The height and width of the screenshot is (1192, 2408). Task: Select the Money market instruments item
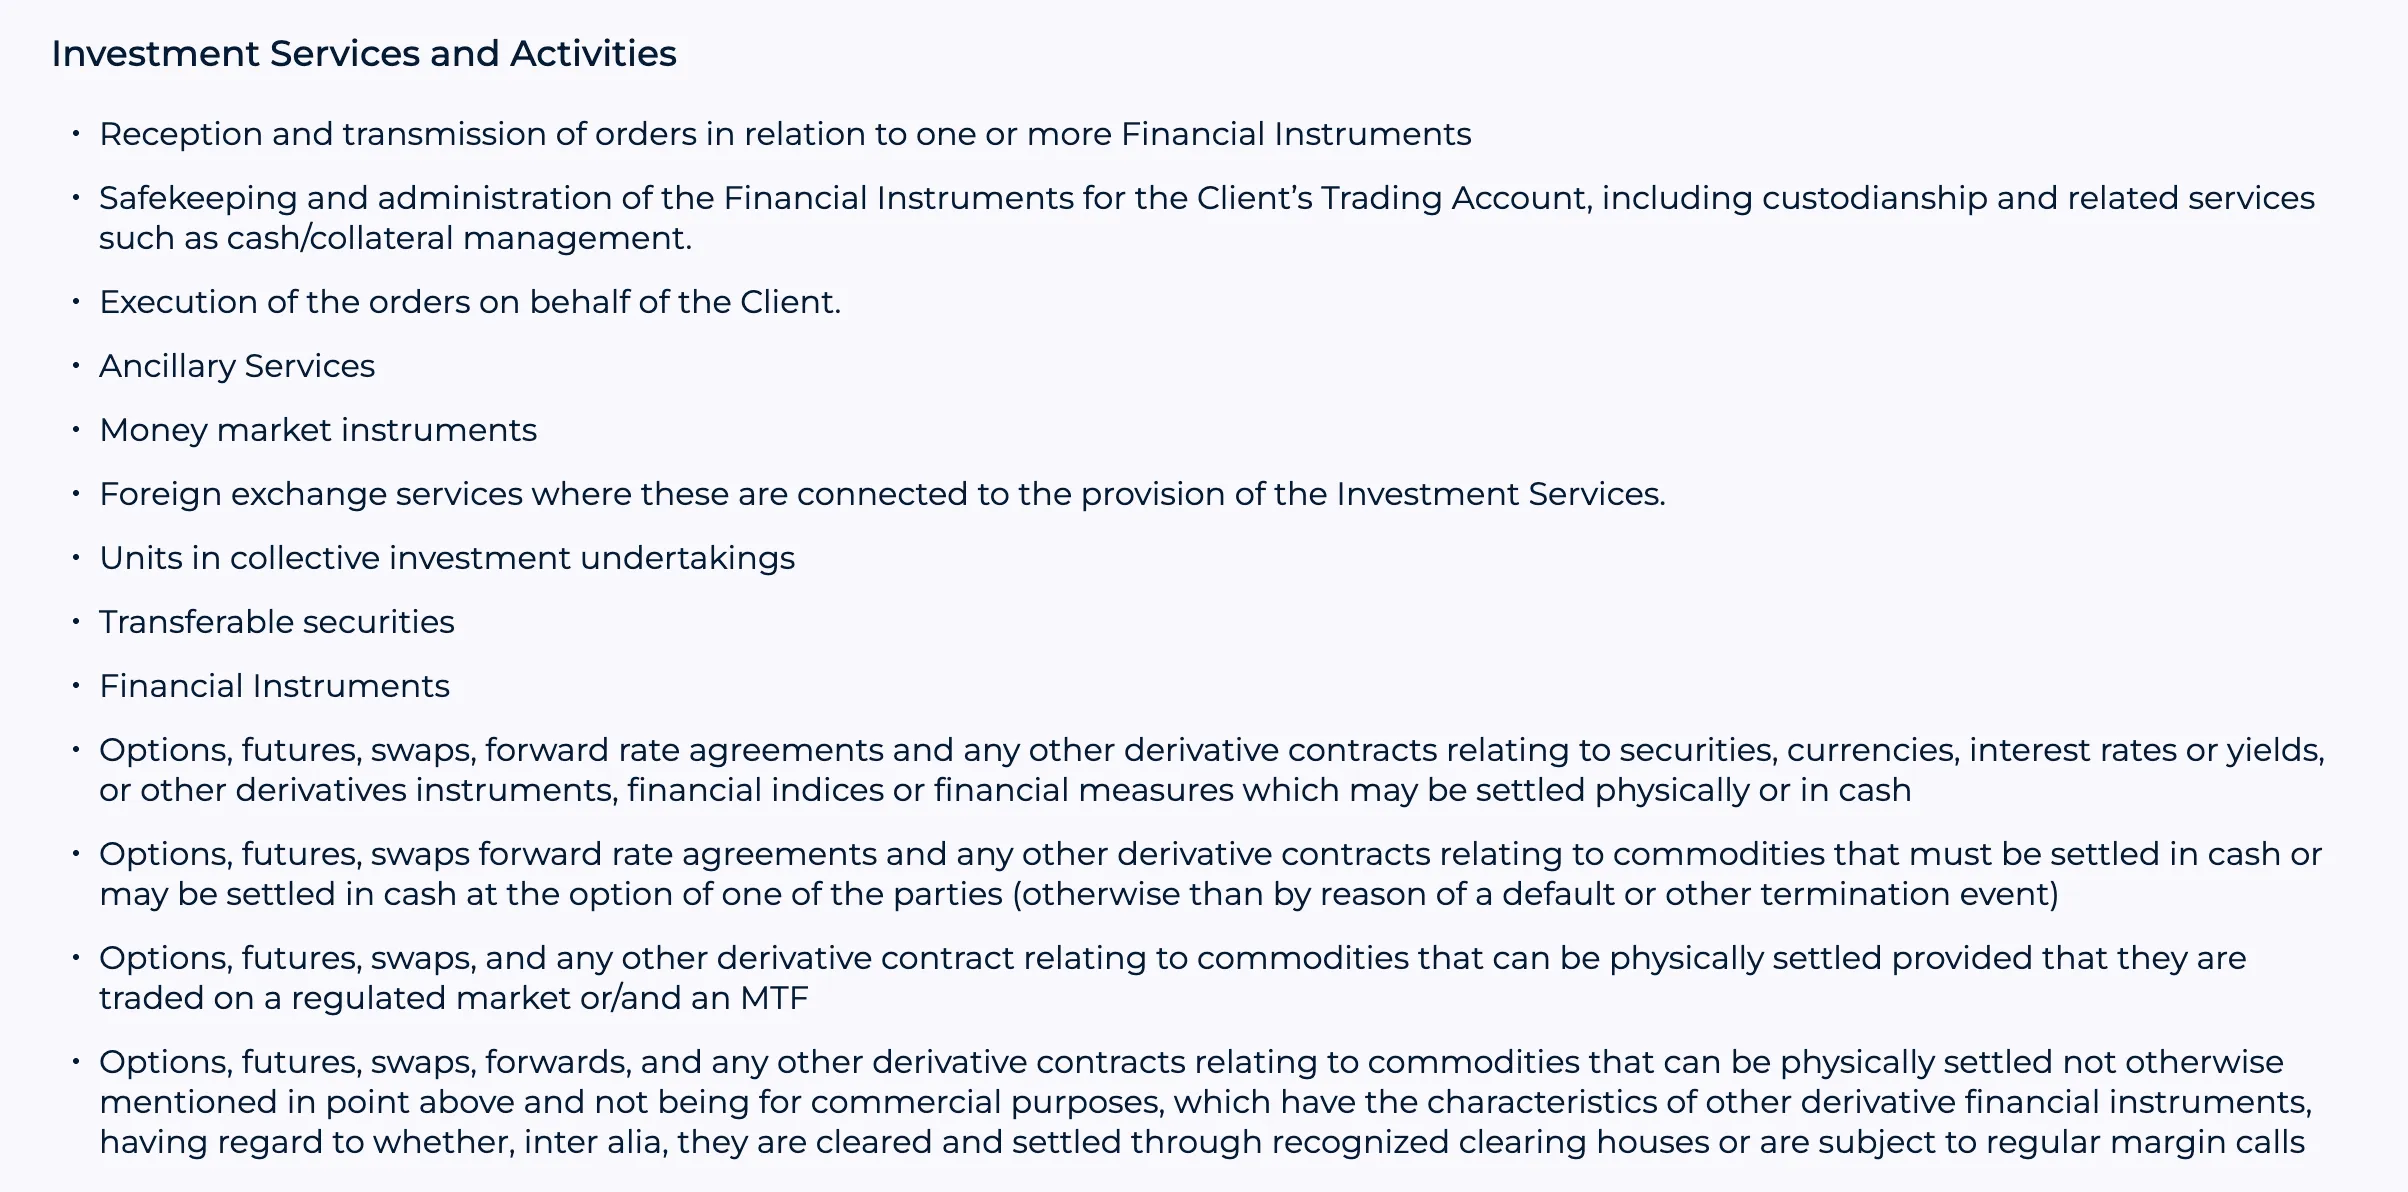pyautogui.click(x=318, y=430)
